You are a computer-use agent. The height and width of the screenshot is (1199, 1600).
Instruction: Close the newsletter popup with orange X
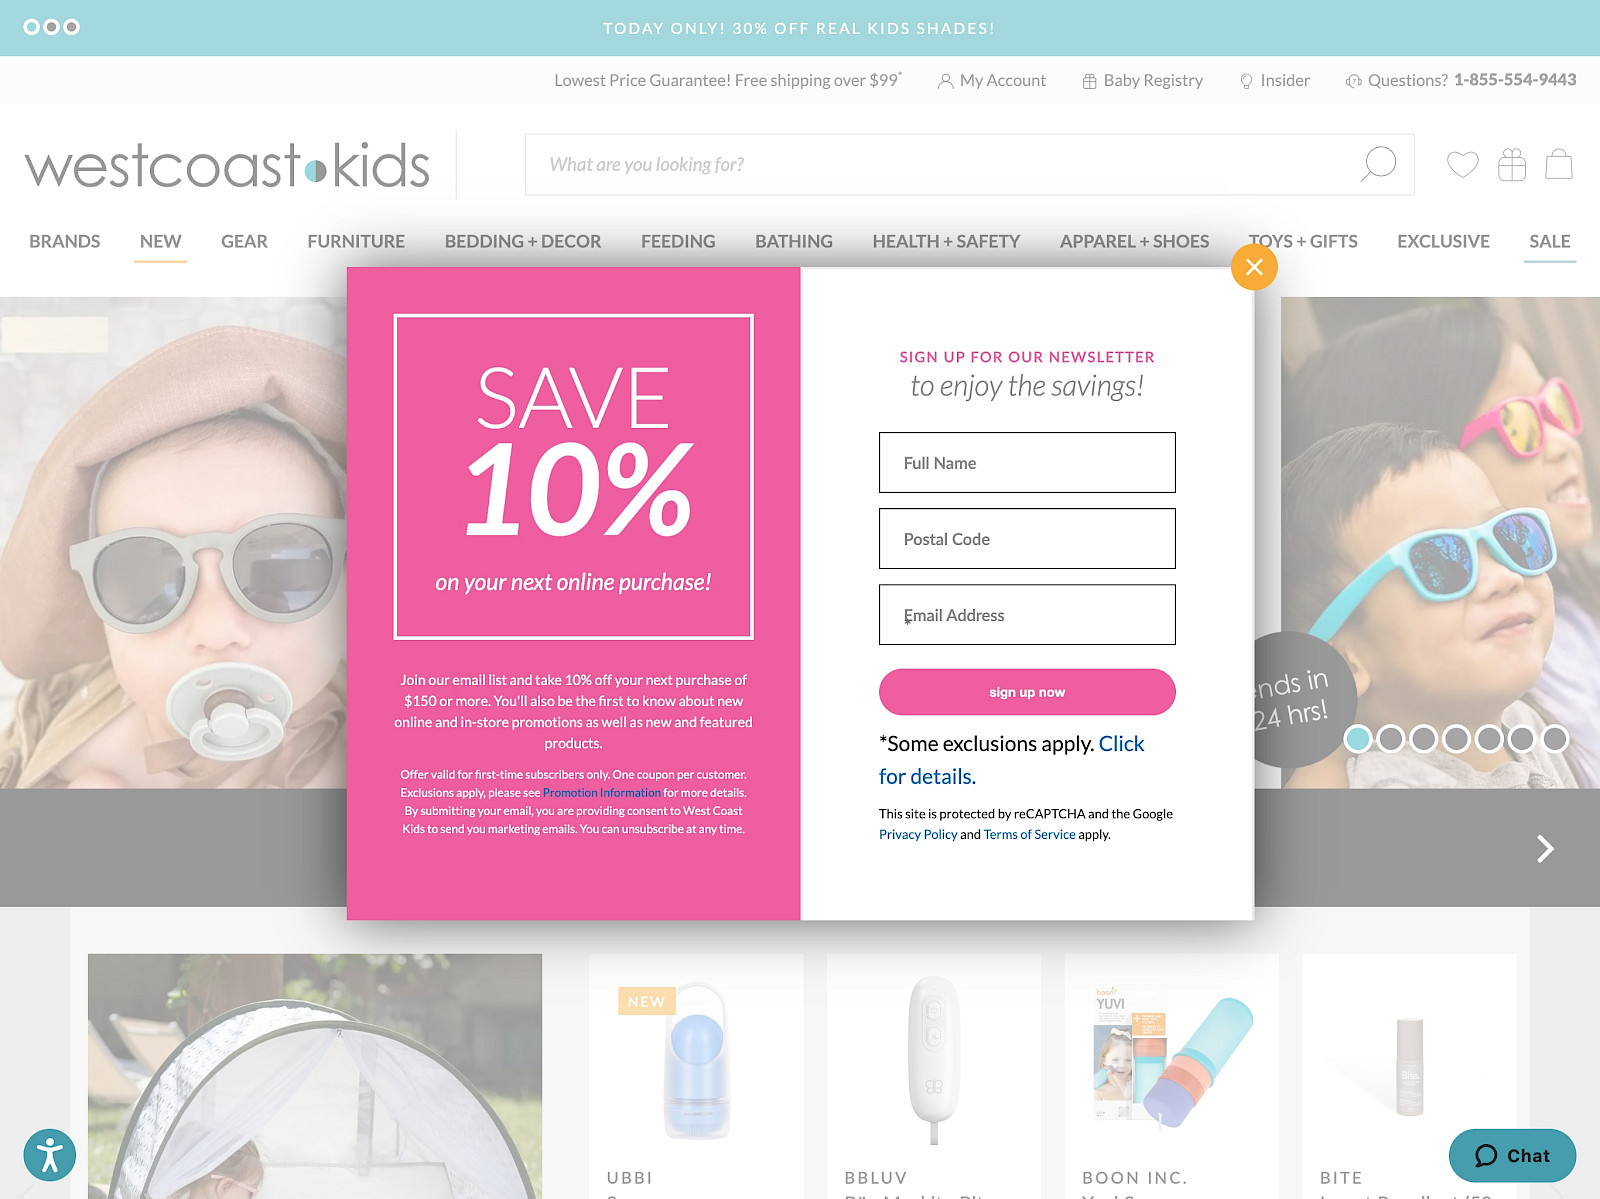tap(1254, 267)
